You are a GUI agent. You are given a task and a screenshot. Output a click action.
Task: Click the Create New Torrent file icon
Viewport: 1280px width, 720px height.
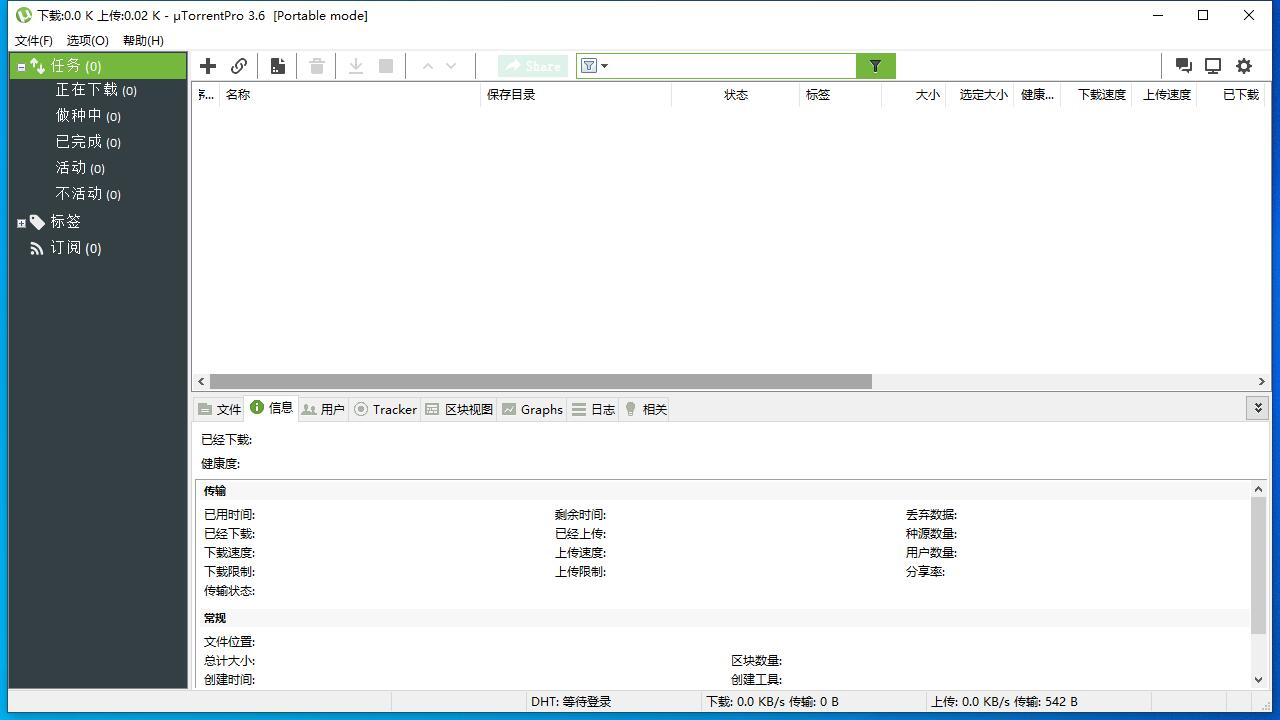278,66
